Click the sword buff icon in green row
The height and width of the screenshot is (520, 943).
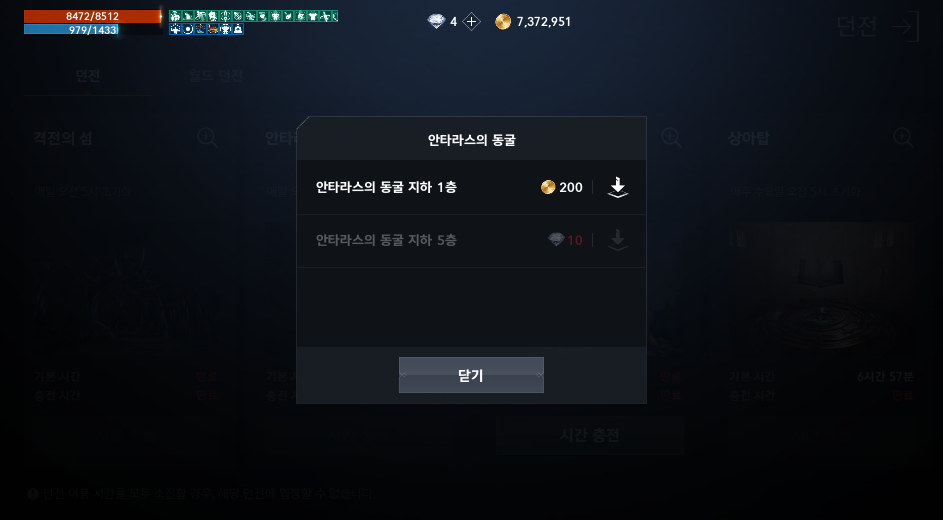[226, 16]
